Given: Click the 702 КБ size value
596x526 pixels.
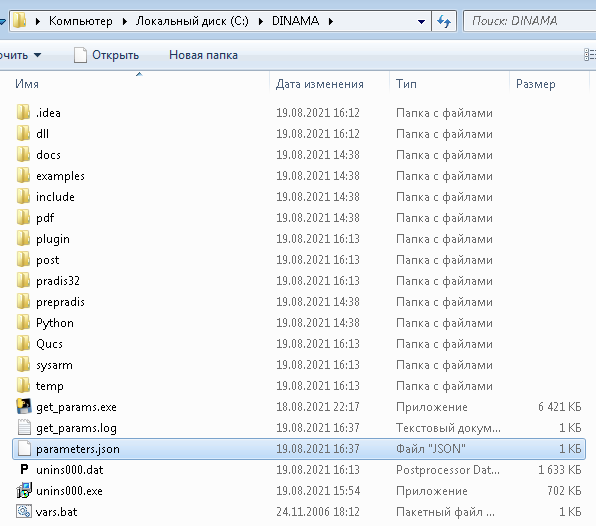Looking at the screenshot, I should (564, 491).
